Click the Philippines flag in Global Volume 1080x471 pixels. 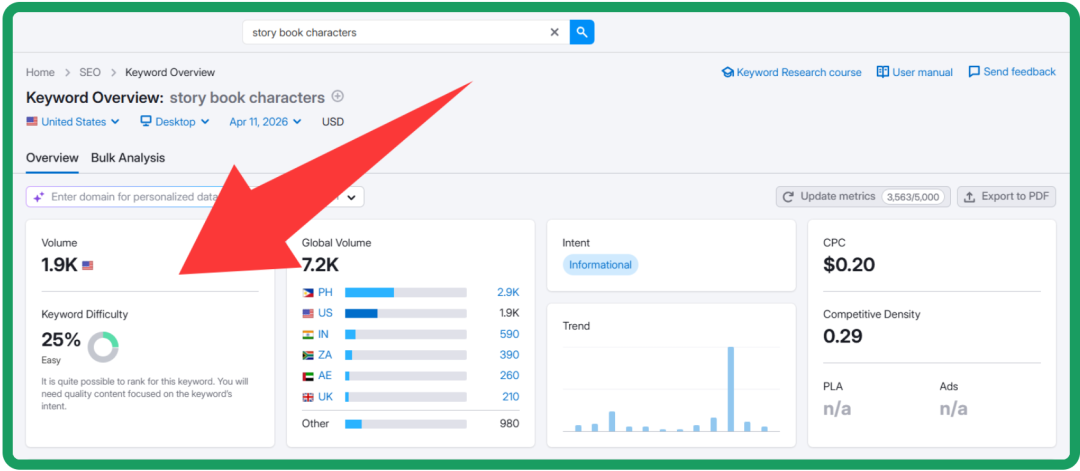(x=308, y=293)
